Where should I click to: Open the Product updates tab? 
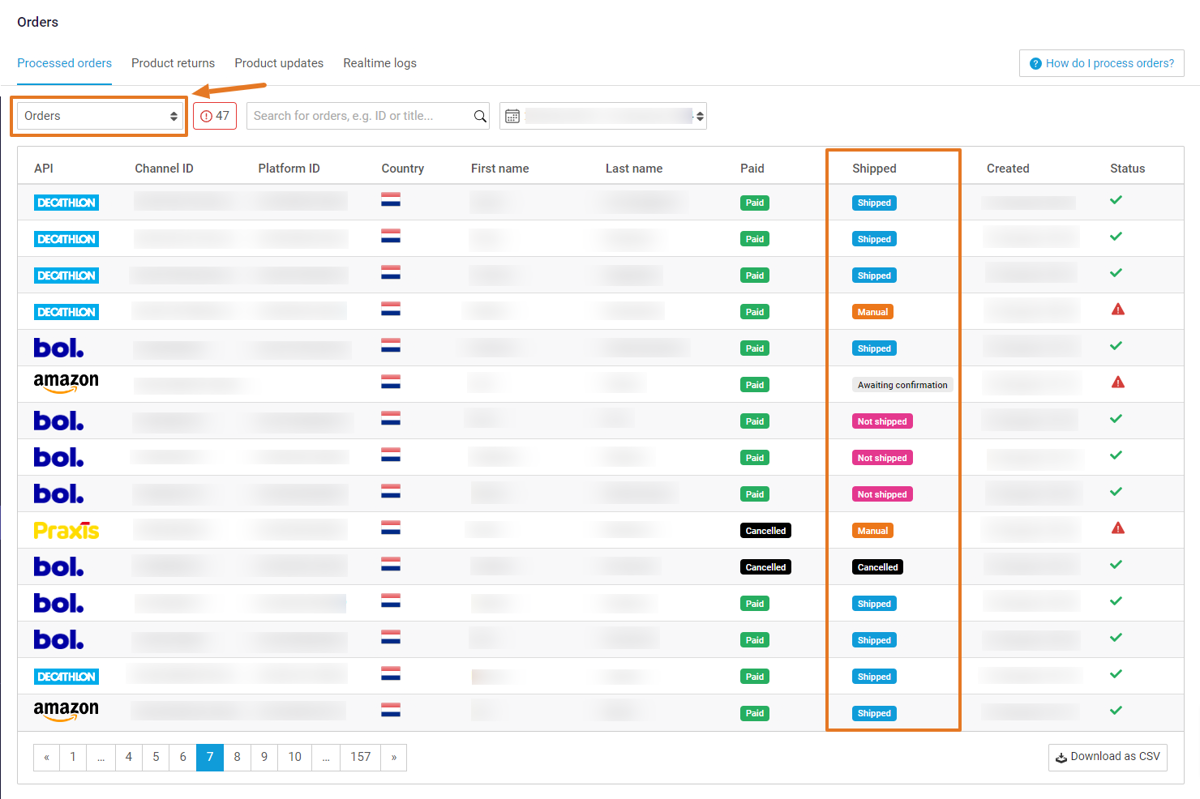(279, 63)
